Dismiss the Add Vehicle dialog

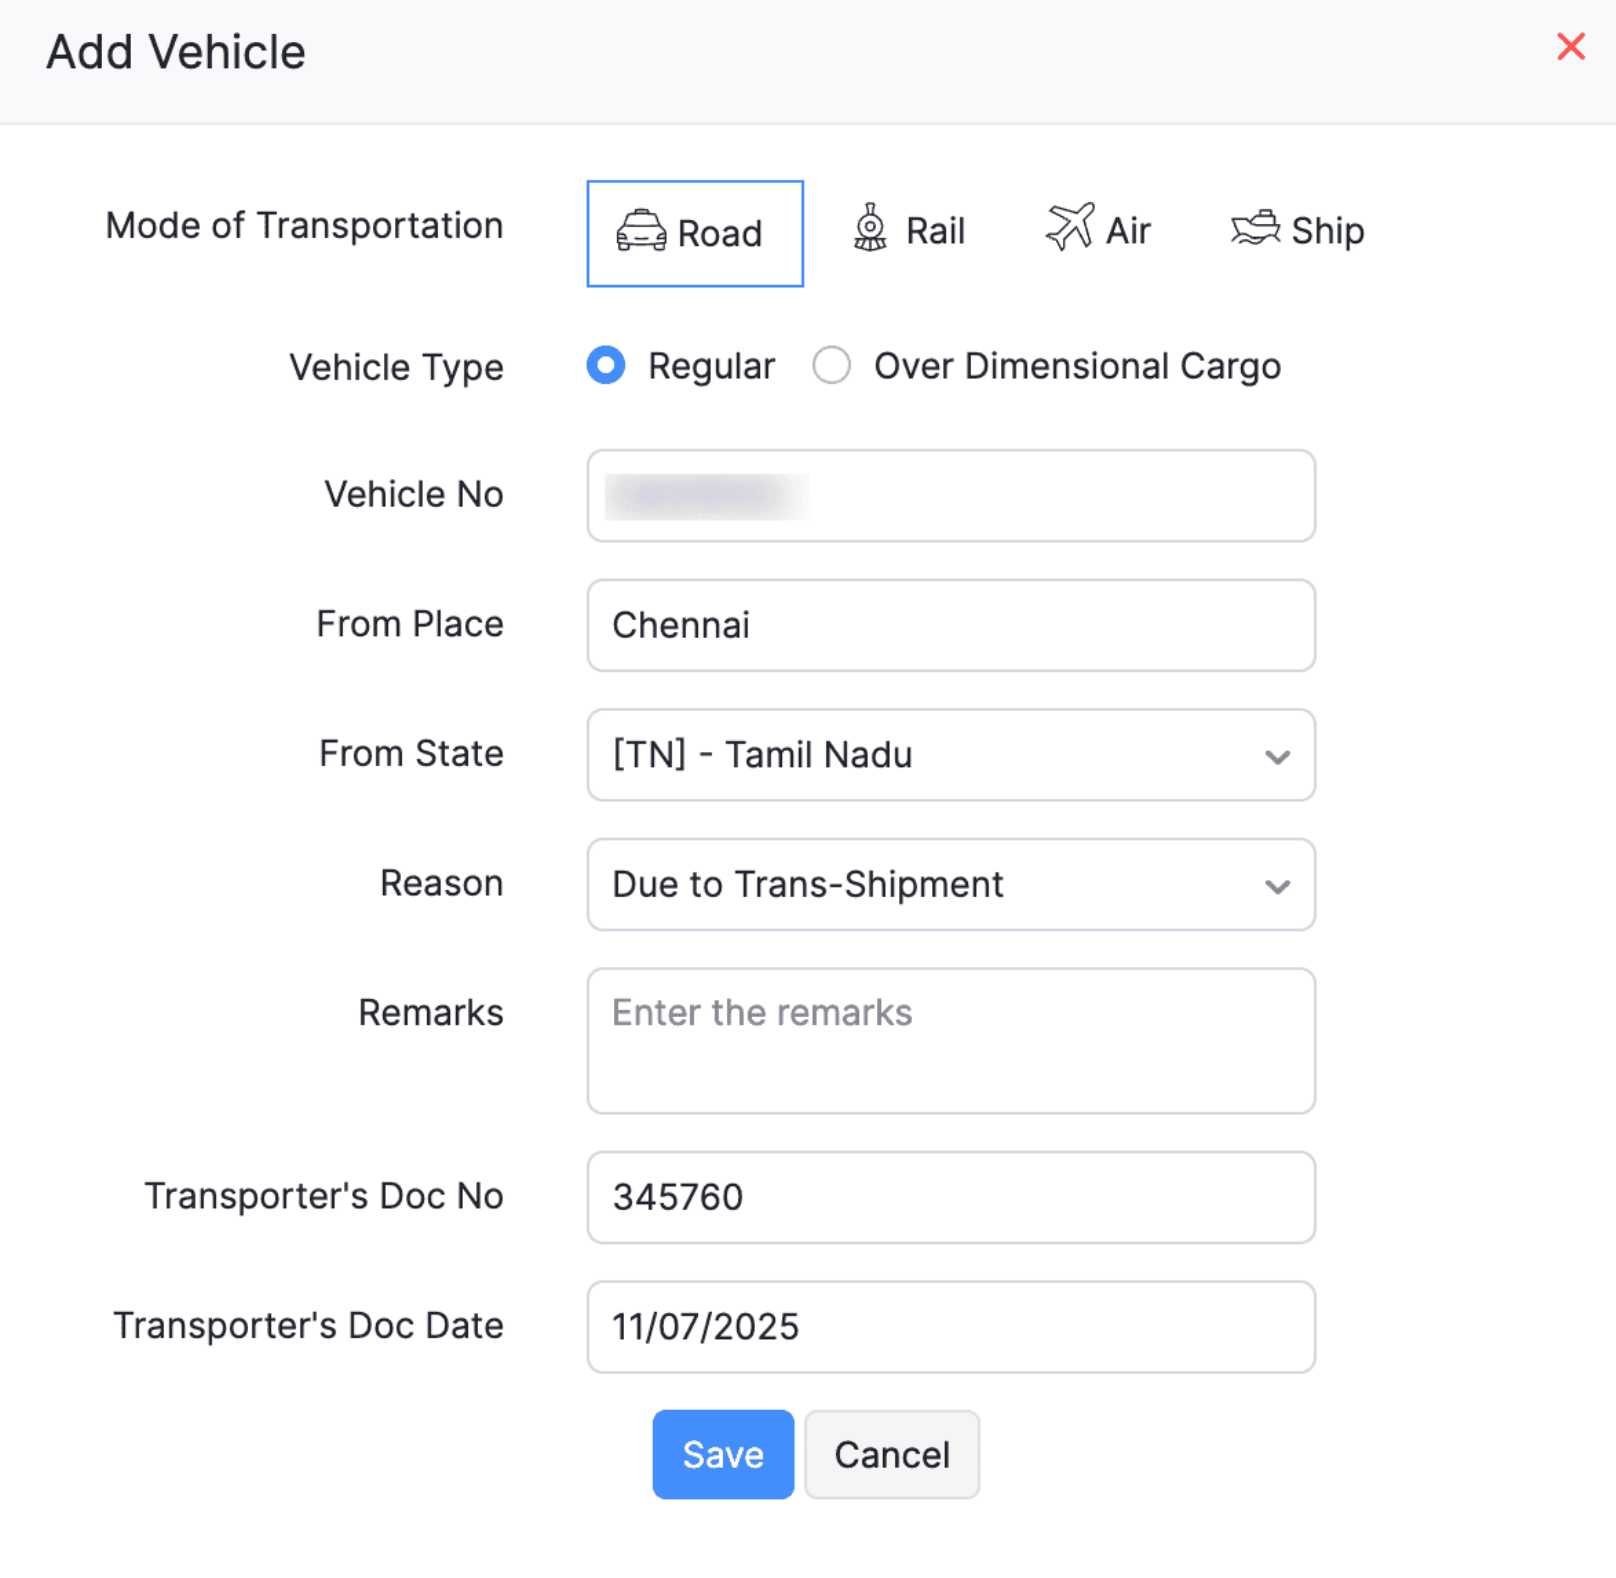coord(1570,46)
